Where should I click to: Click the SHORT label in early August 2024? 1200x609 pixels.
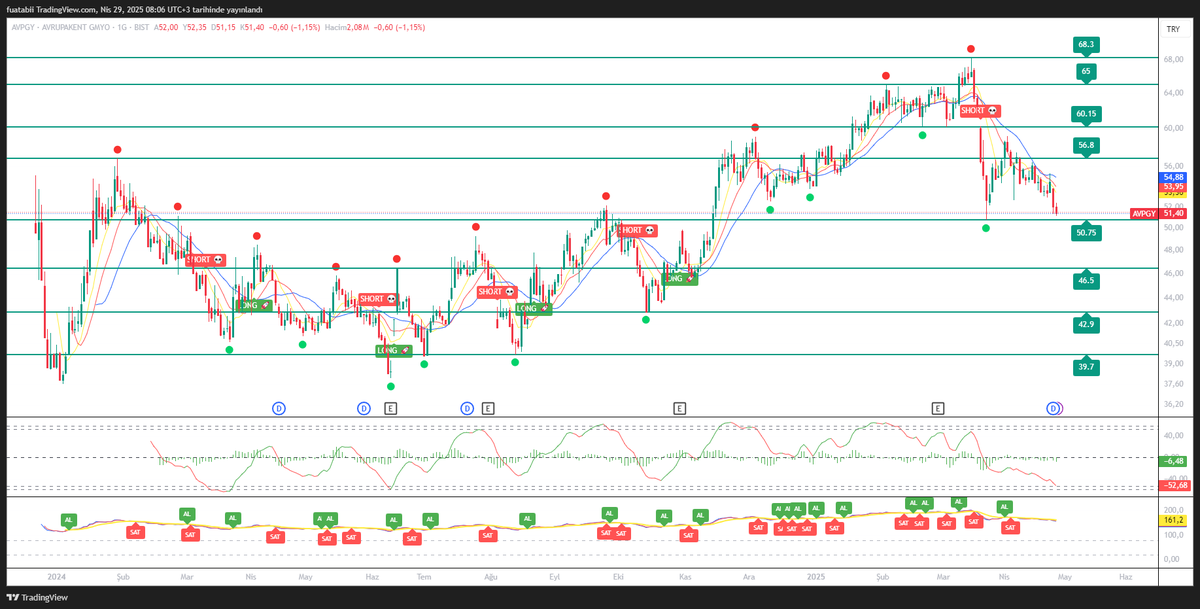496,292
